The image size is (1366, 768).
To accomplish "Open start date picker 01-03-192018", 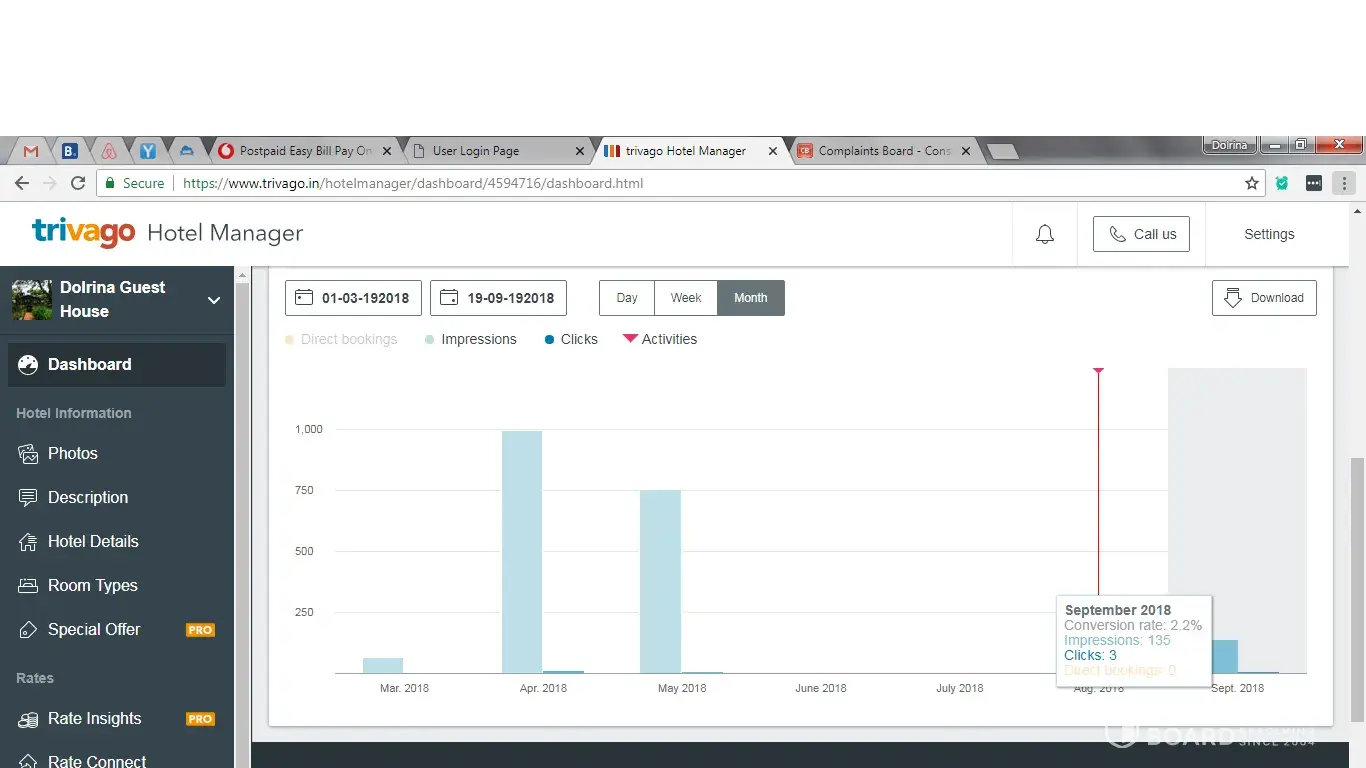I will (353, 298).
